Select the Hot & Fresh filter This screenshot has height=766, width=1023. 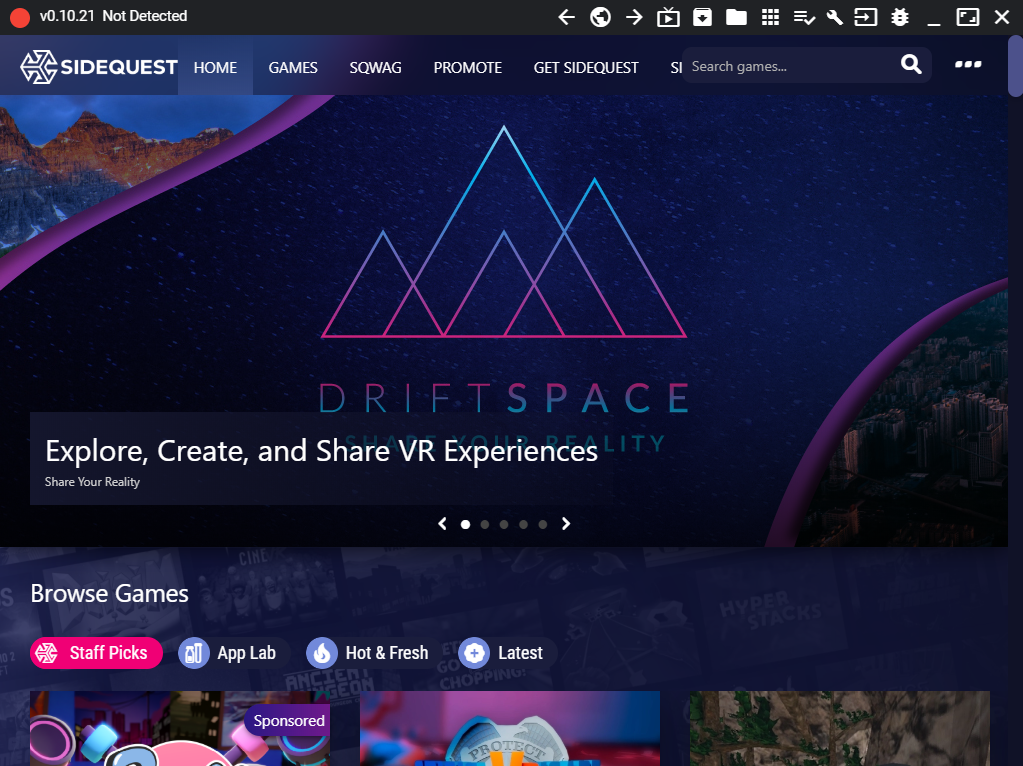point(374,652)
